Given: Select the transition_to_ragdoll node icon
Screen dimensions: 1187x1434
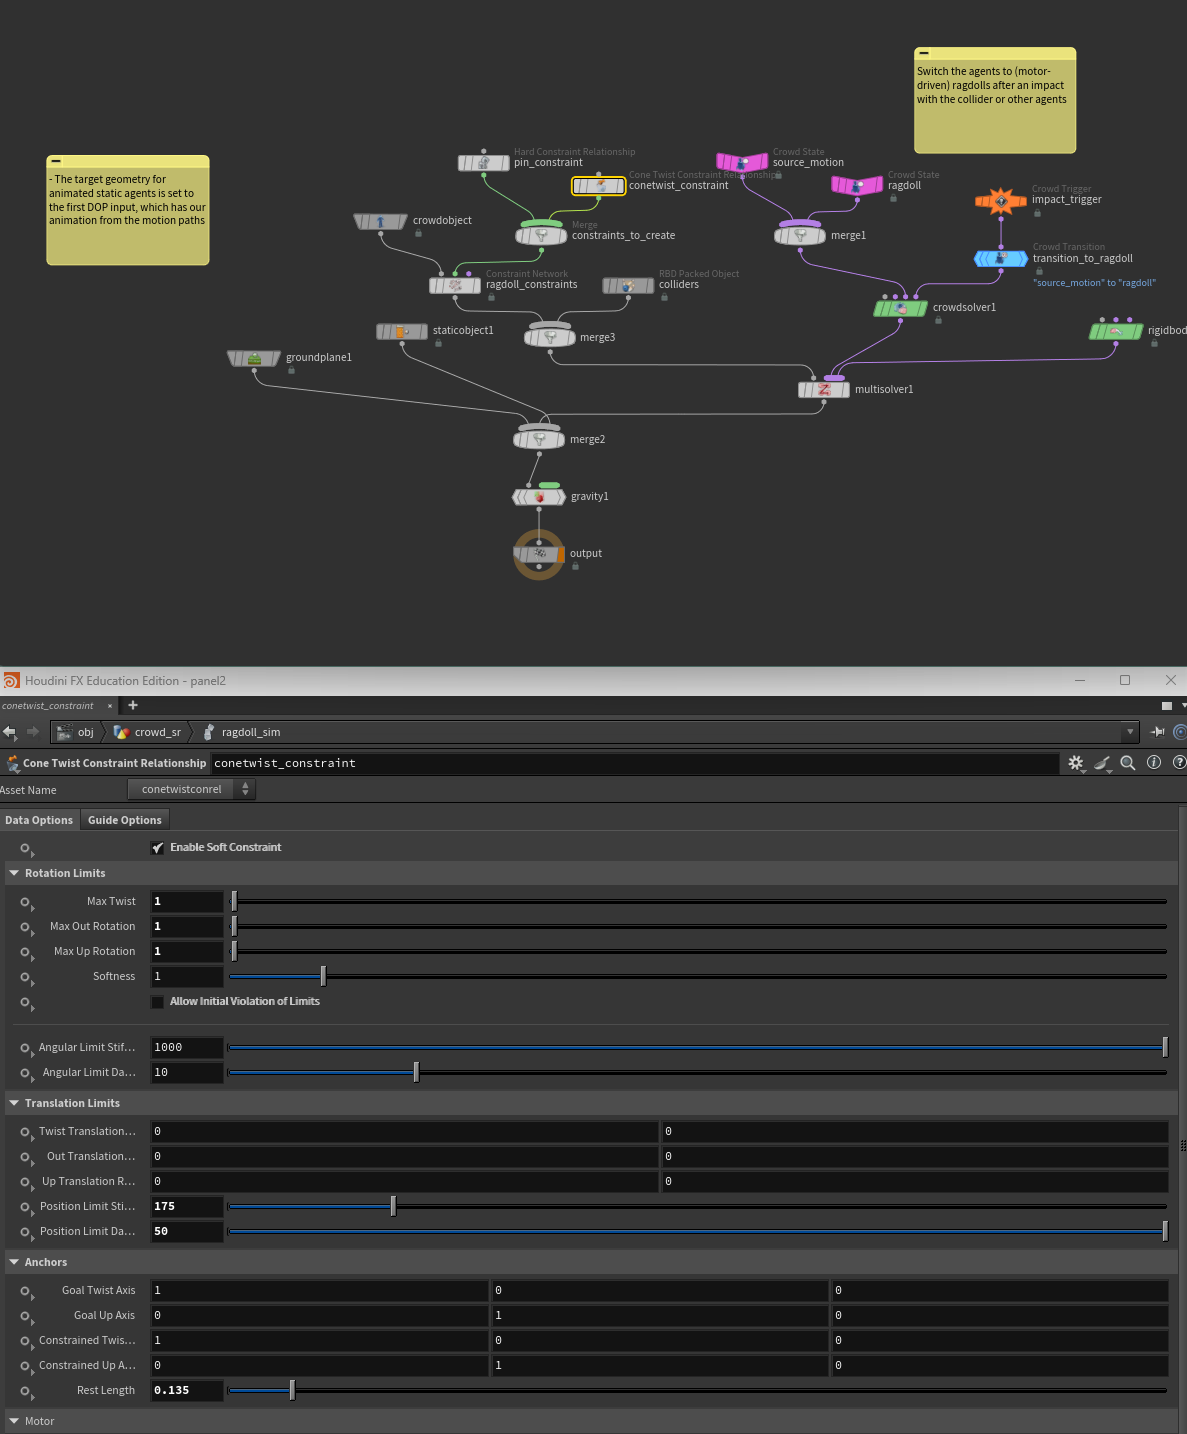Looking at the screenshot, I should coord(1001,259).
